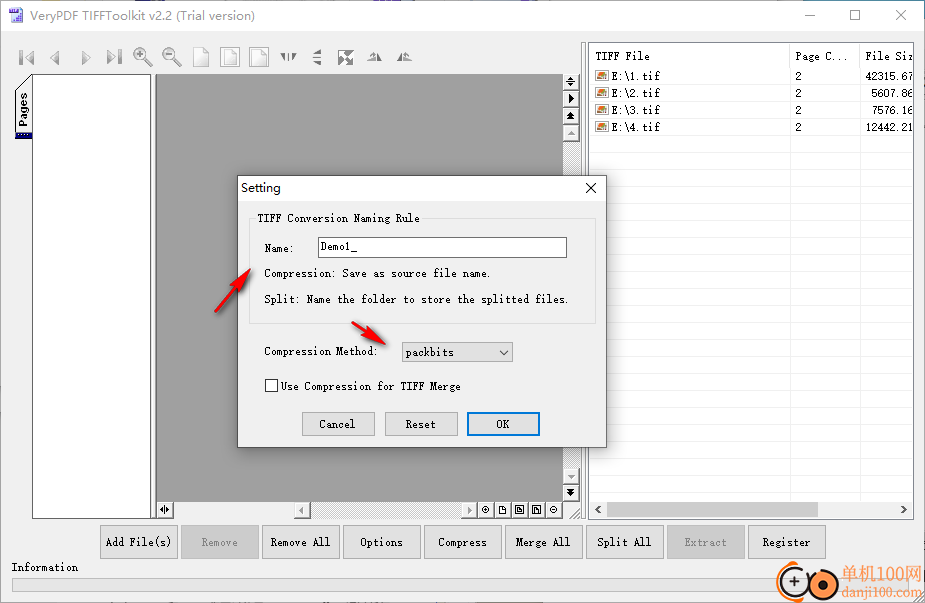The height and width of the screenshot is (603, 925).
Task: Click Reset in the Setting dialog
Action: (421, 424)
